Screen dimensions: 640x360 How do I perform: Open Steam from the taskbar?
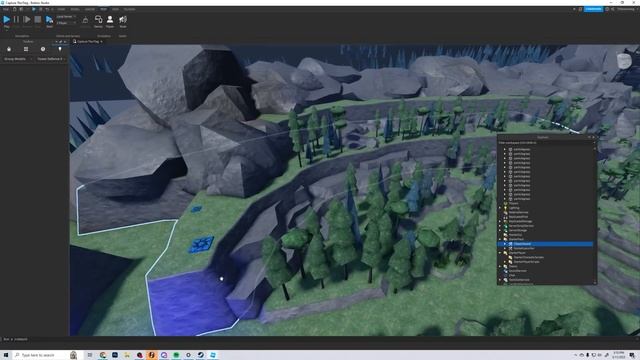pos(200,355)
